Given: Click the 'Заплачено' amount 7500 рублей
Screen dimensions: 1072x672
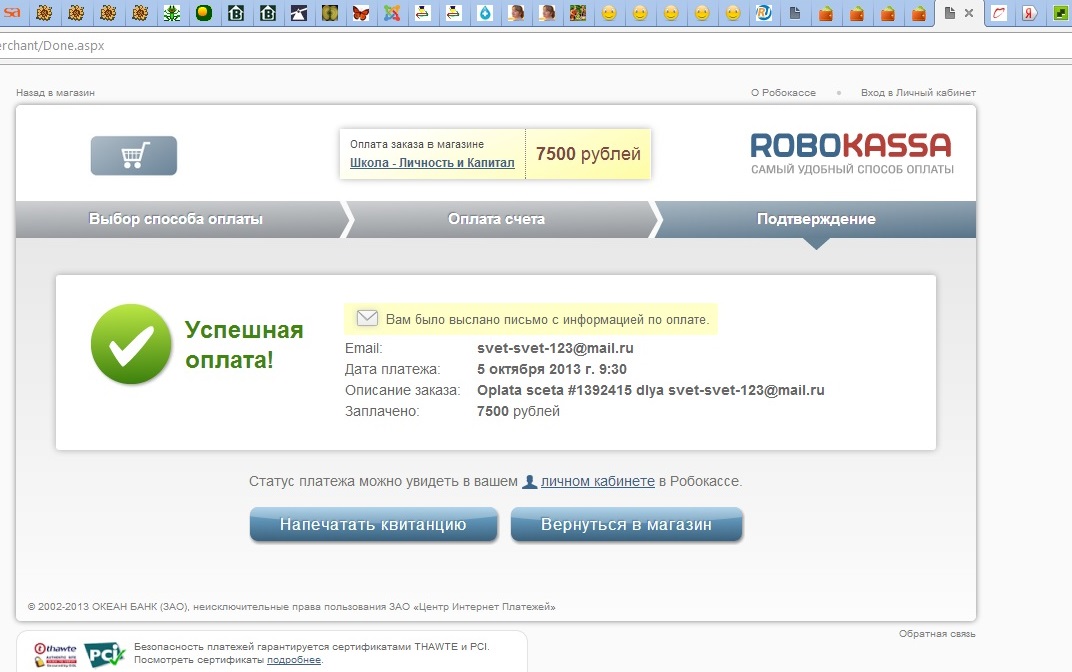Looking at the screenshot, I should coord(518,412).
